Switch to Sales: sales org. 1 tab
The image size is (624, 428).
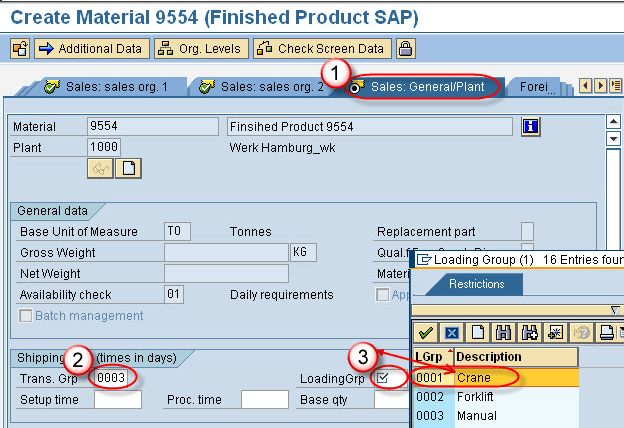point(110,87)
